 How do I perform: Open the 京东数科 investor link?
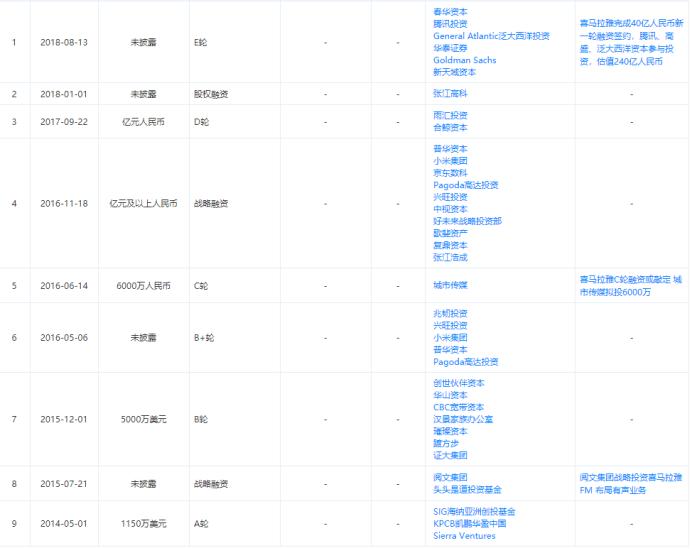[450, 173]
